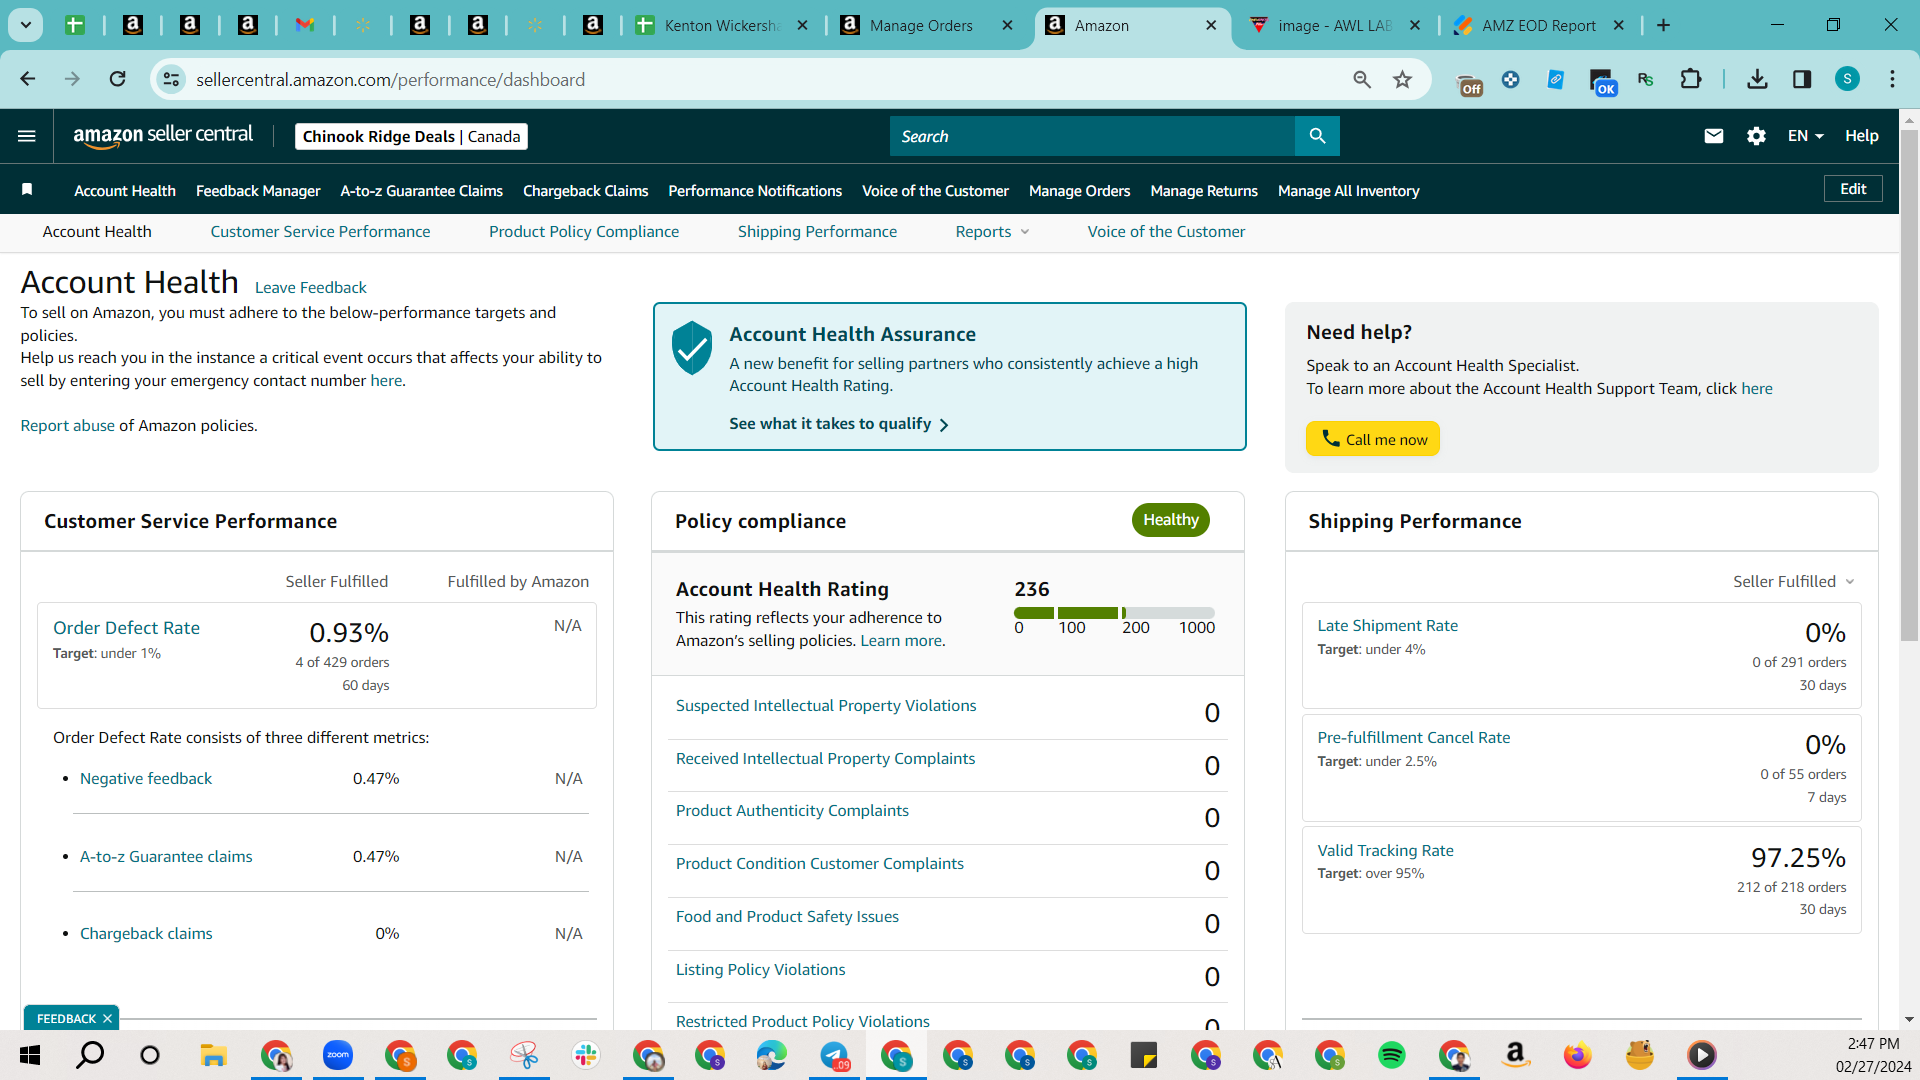This screenshot has height=1080, width=1920.
Task: Click the Account Health Rating progress bar
Action: pyautogui.click(x=1114, y=612)
